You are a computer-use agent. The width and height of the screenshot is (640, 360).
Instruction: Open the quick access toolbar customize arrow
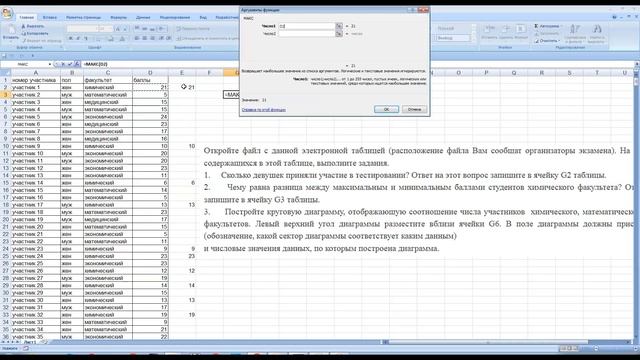33,56
